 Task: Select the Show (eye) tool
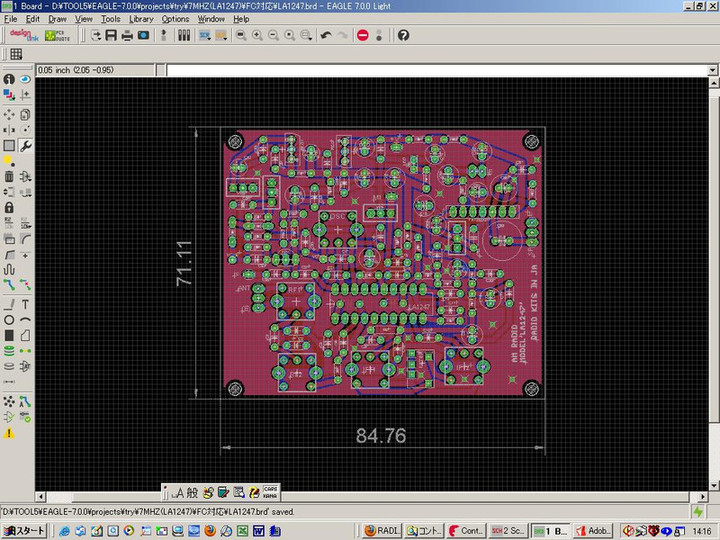[25, 79]
